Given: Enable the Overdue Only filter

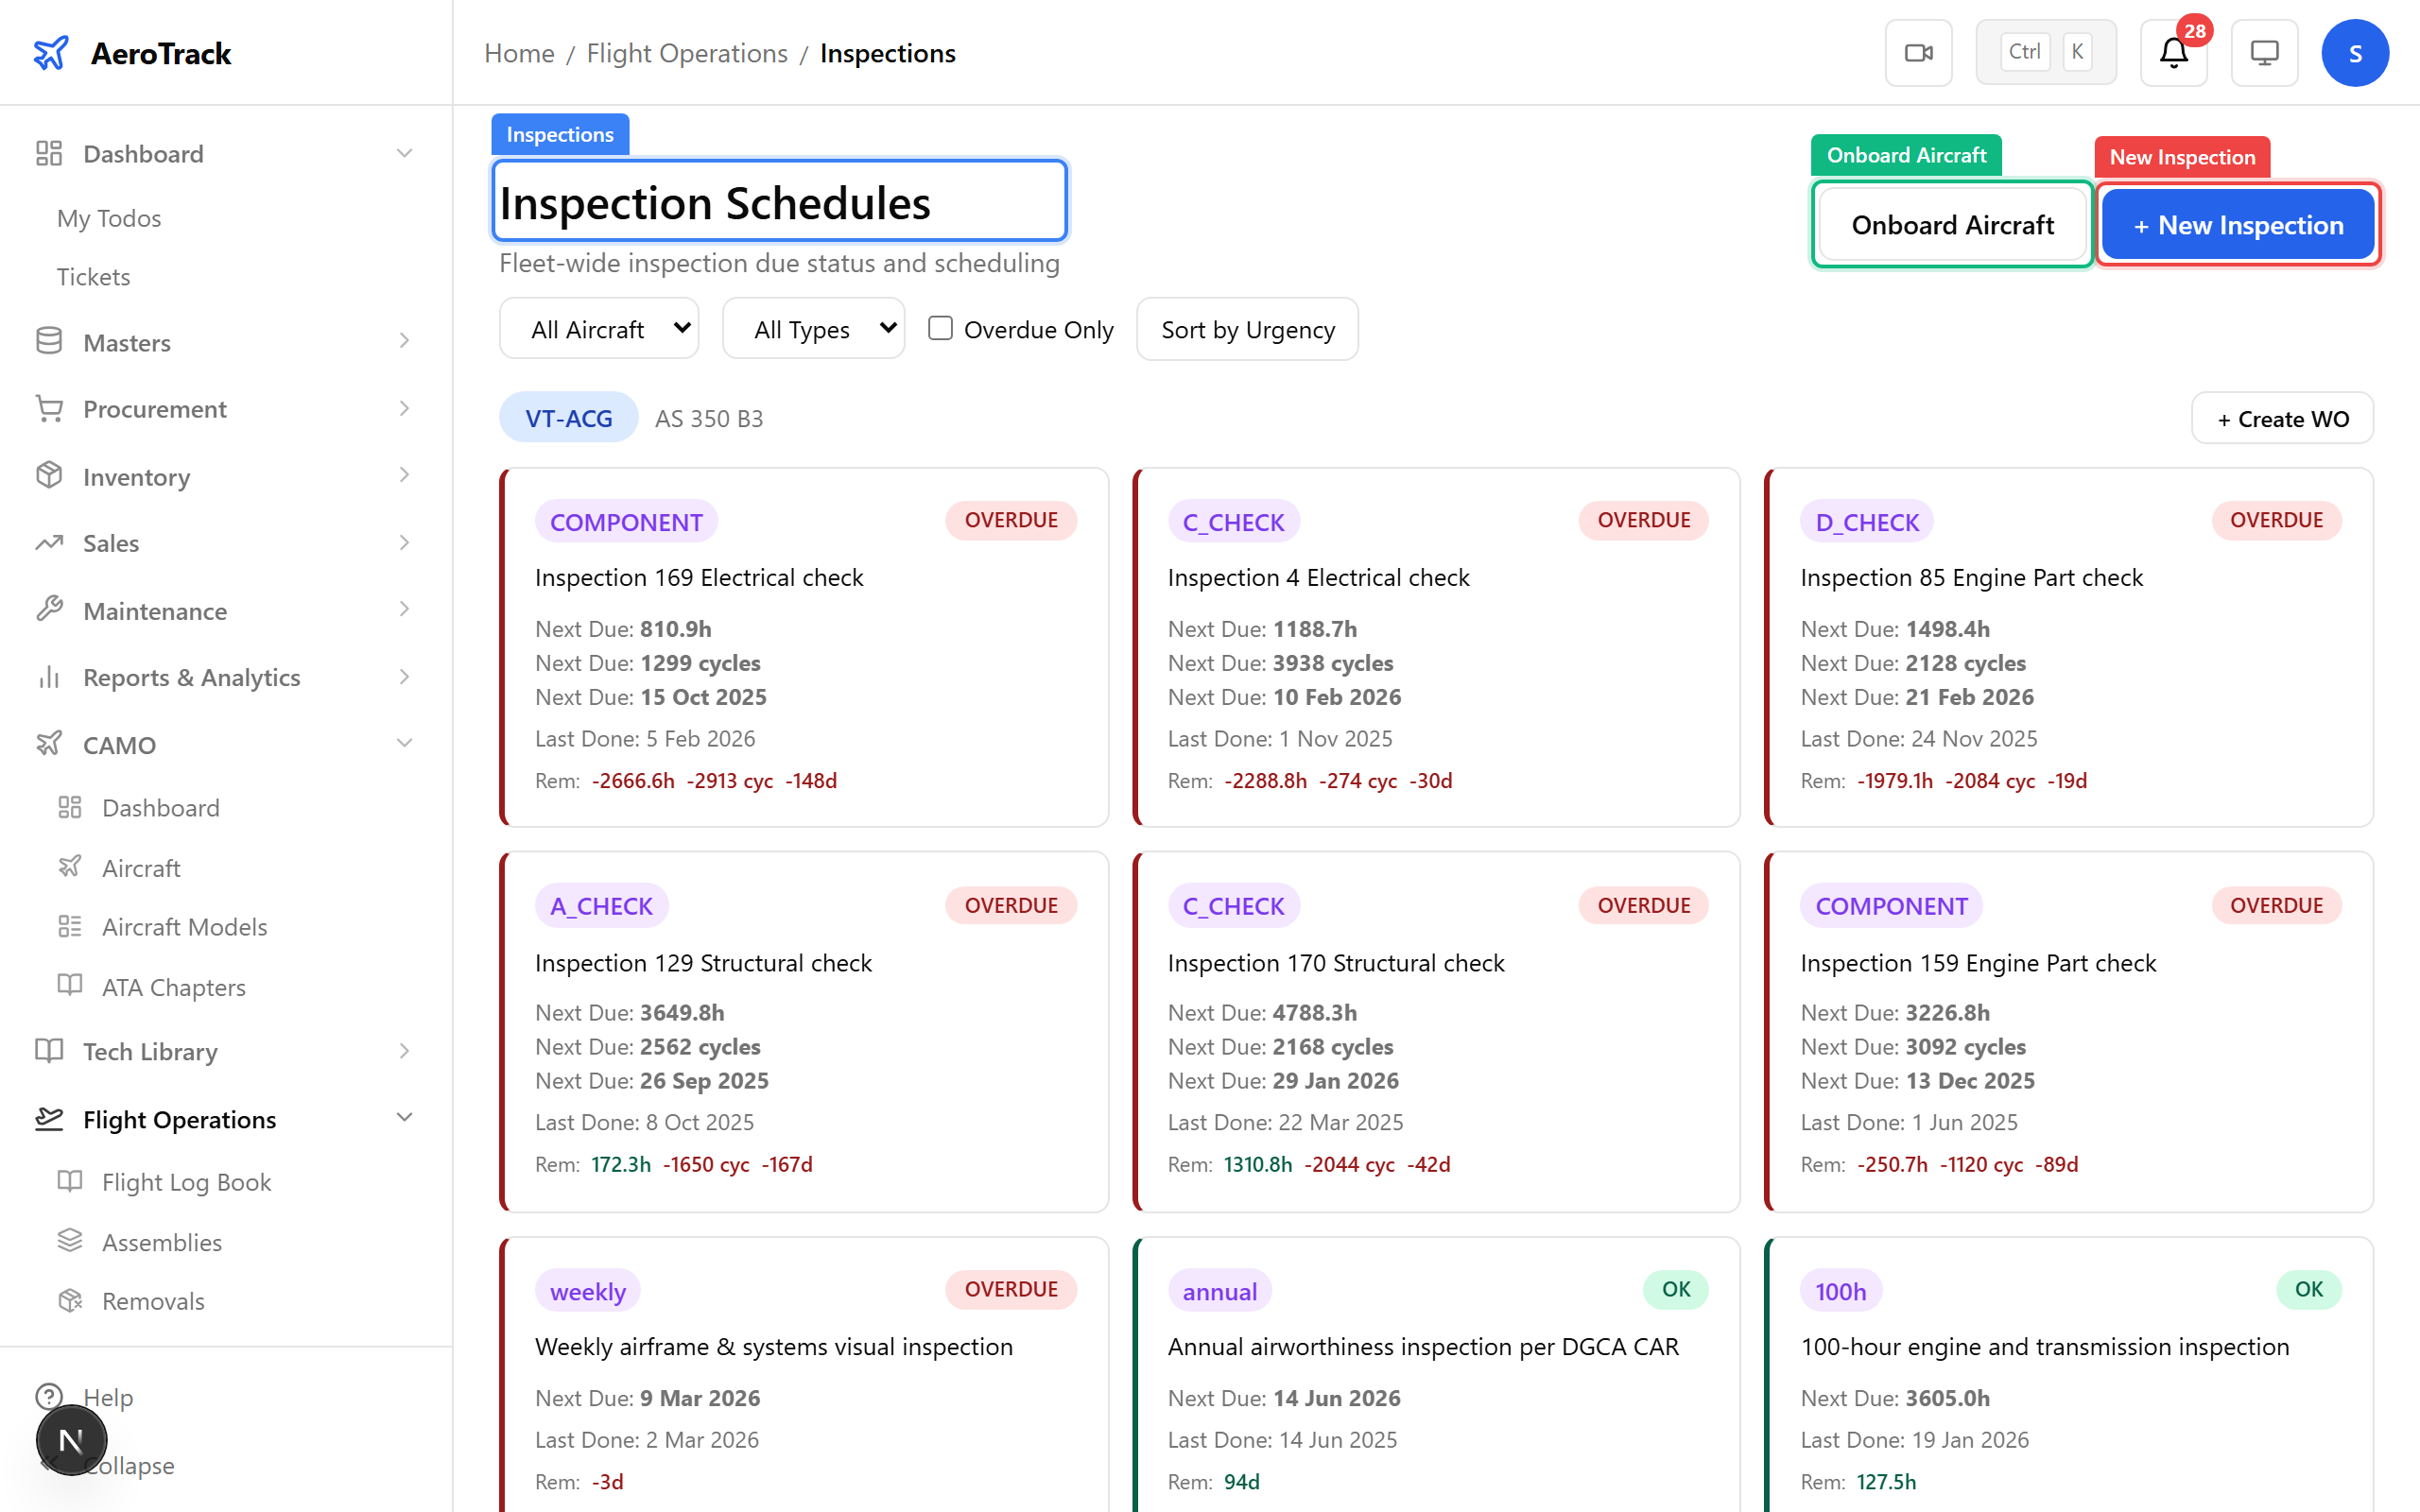Looking at the screenshot, I should pyautogui.click(x=940, y=328).
